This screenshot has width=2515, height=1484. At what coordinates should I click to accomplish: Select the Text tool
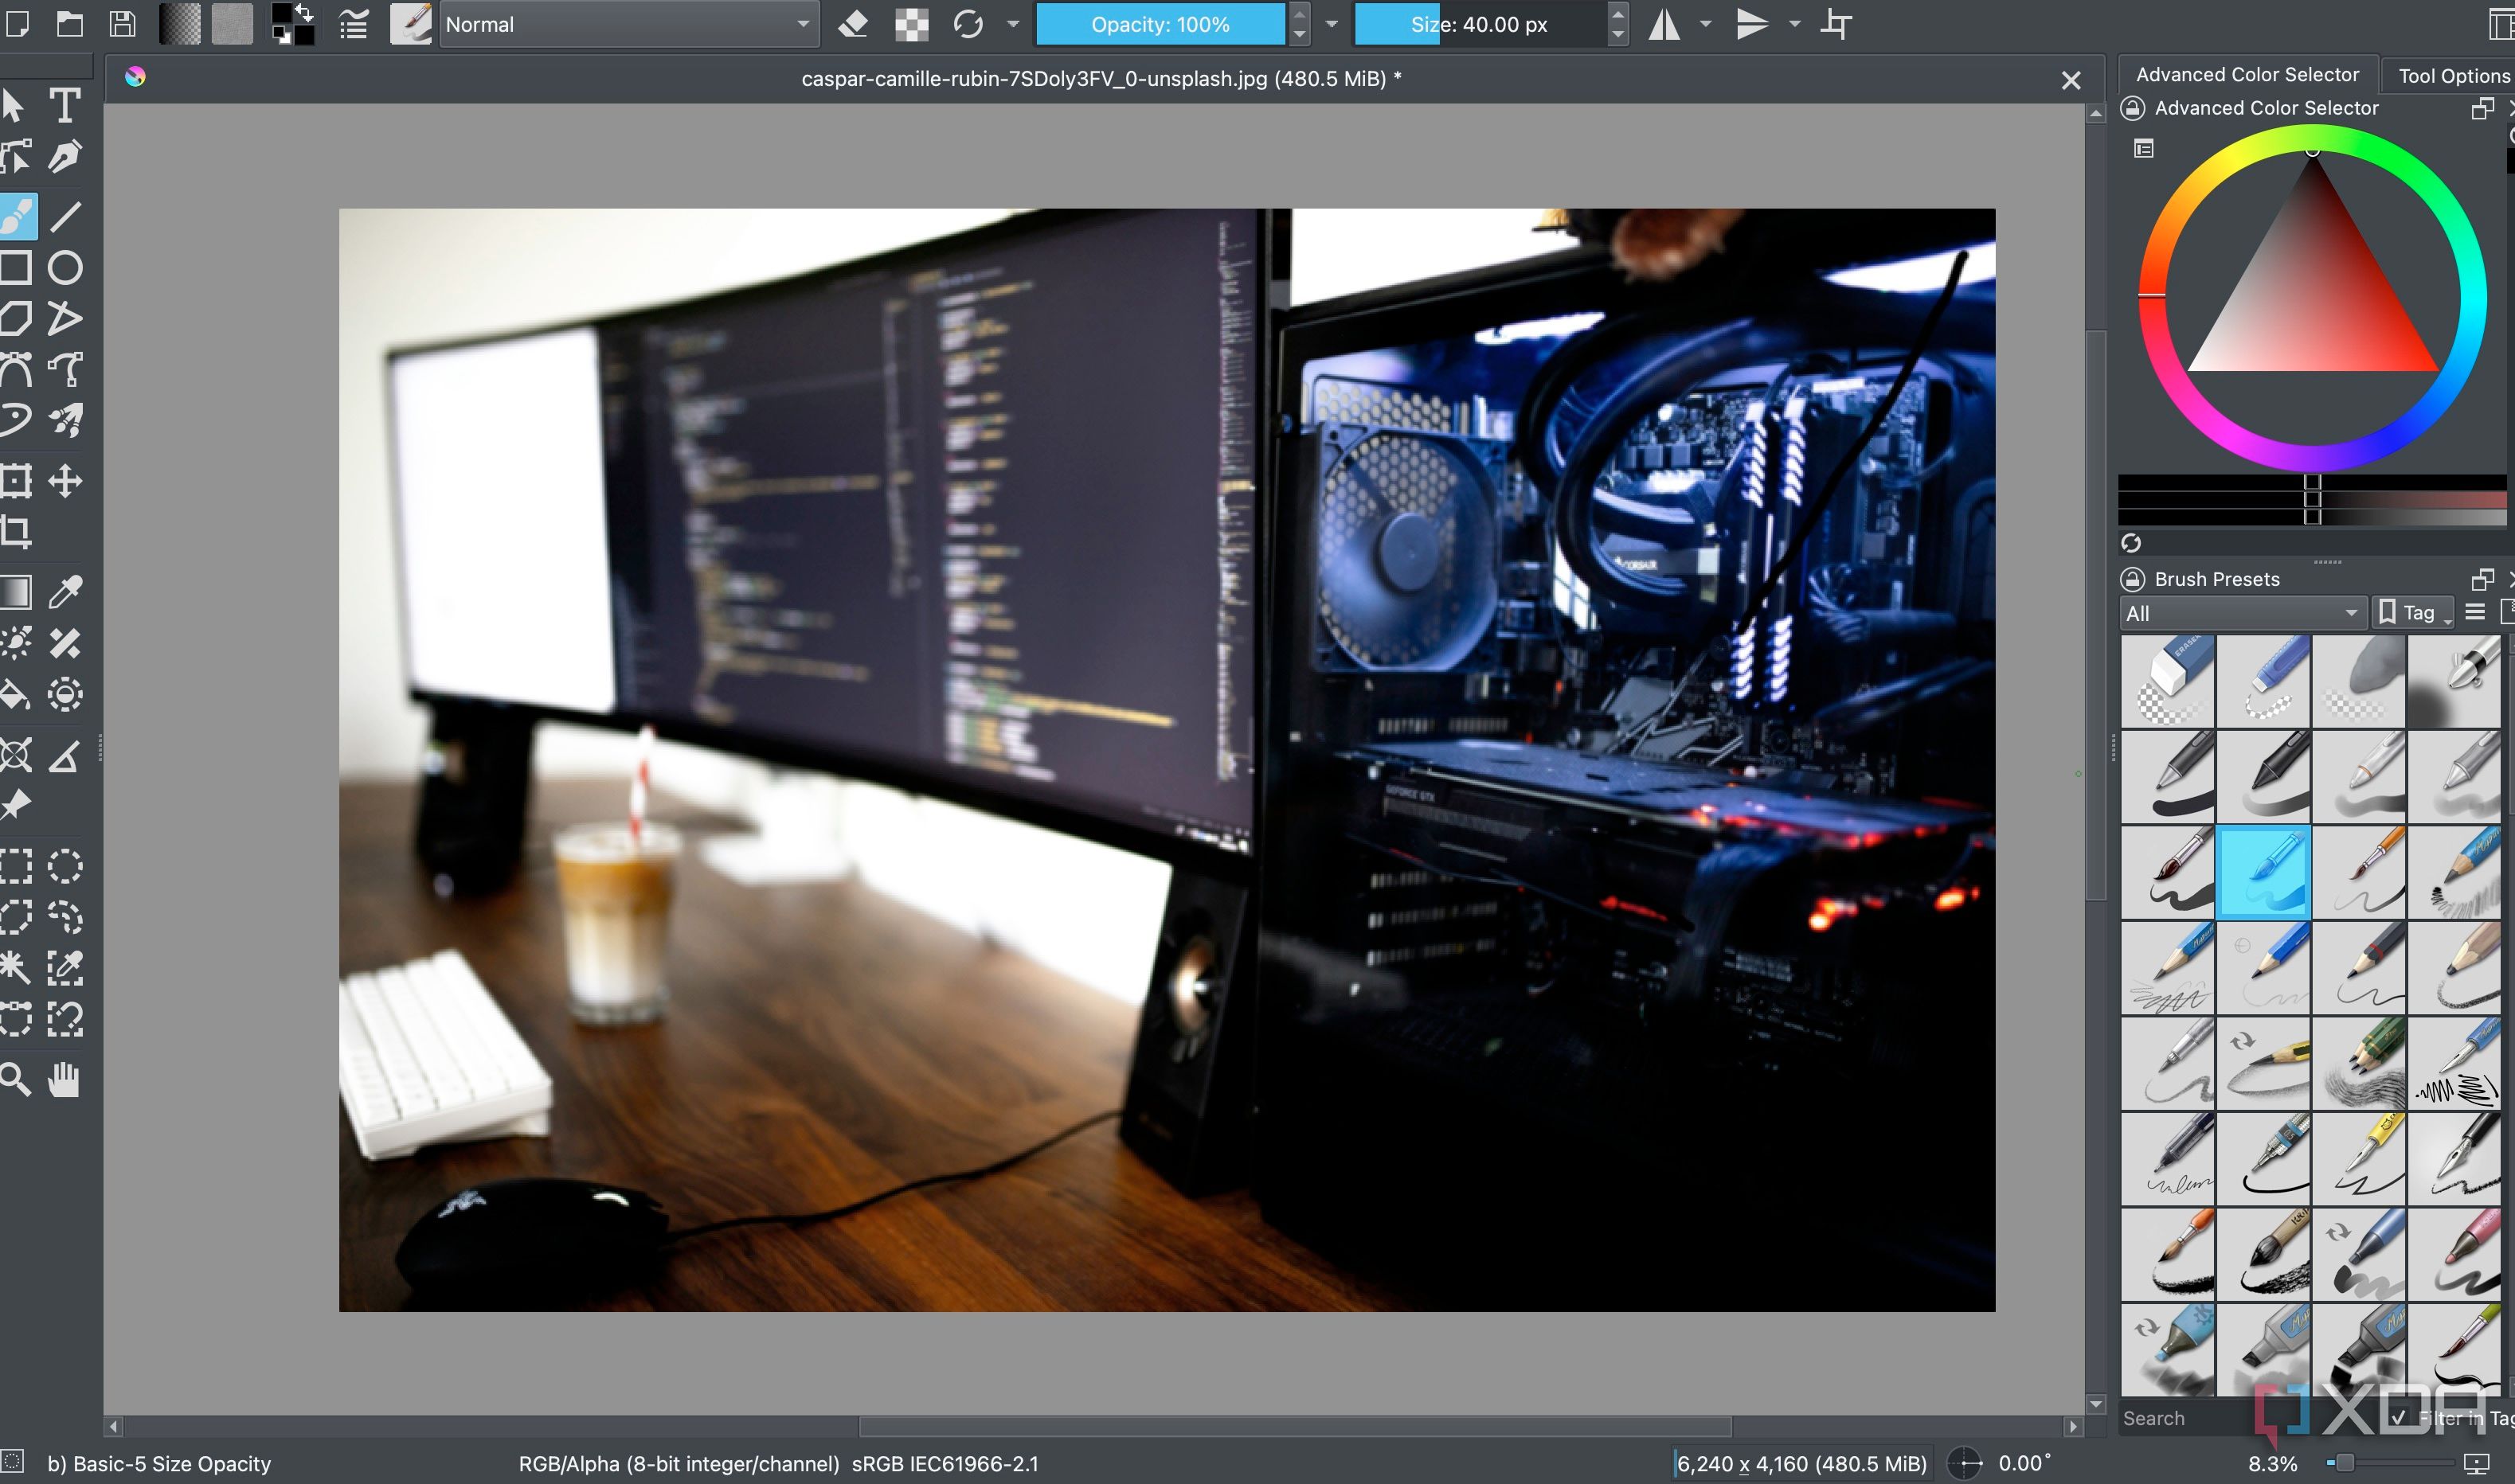(65, 104)
